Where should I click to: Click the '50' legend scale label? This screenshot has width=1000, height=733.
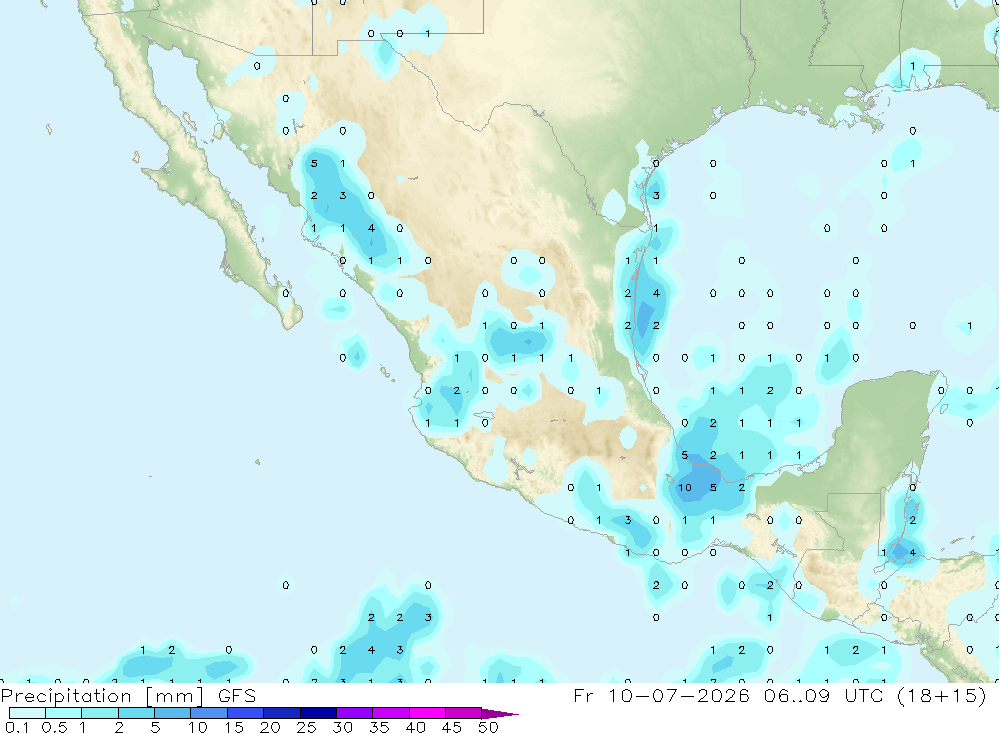489,727
